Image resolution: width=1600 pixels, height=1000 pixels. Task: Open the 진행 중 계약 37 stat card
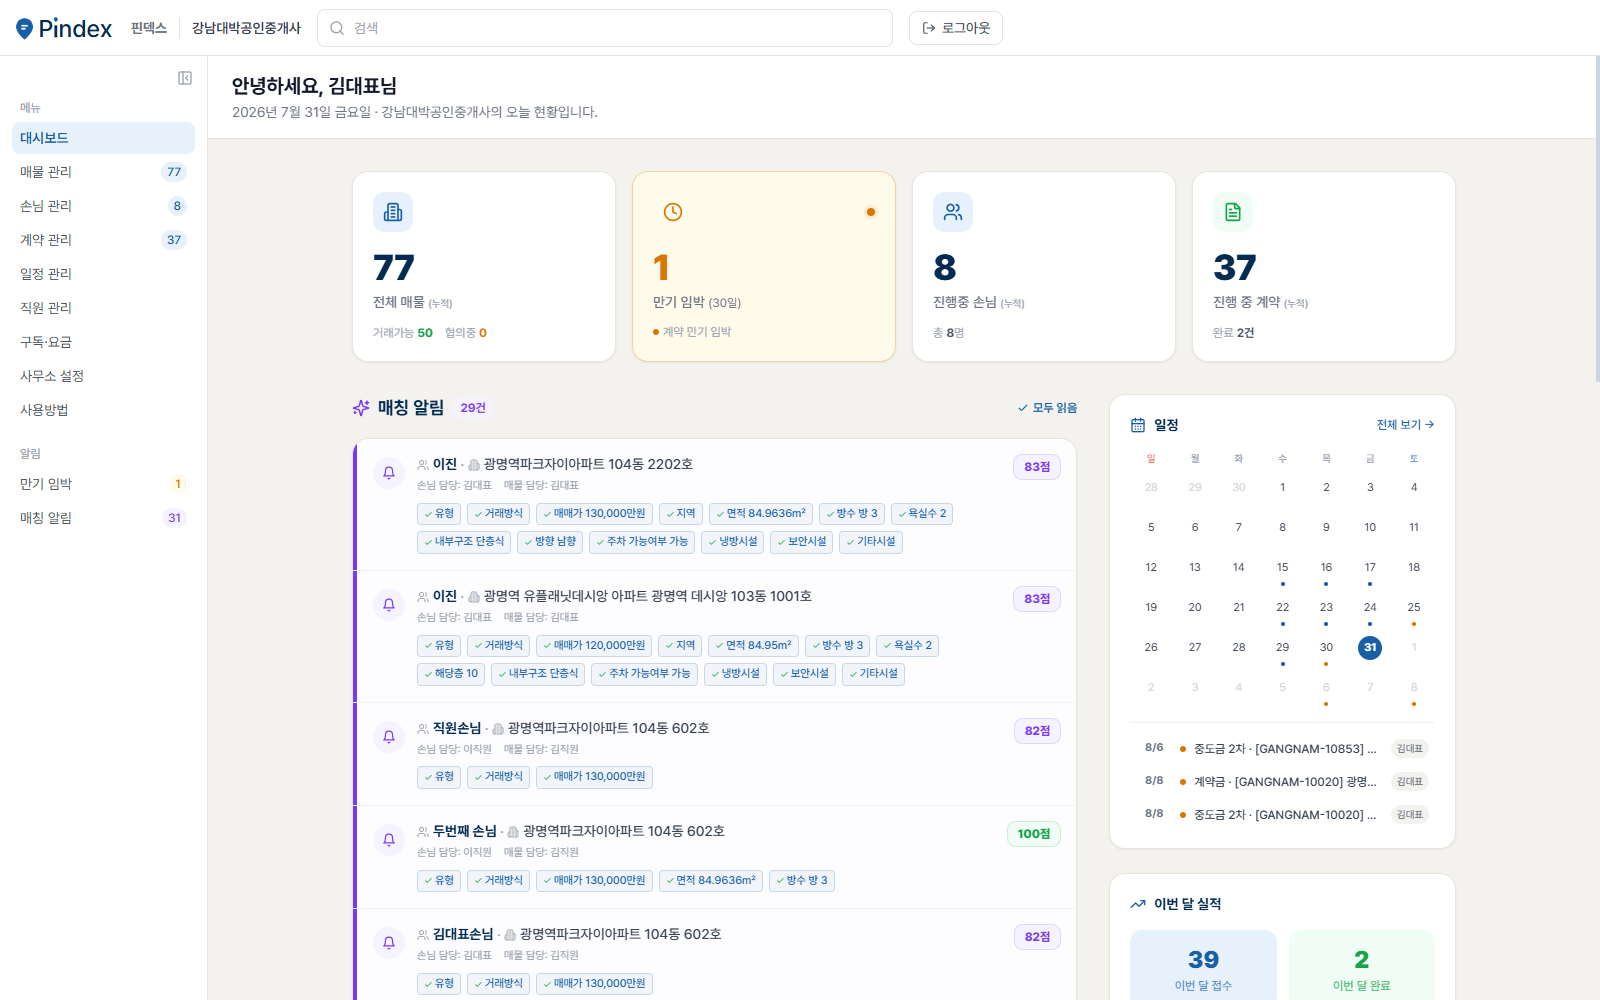coord(1324,266)
